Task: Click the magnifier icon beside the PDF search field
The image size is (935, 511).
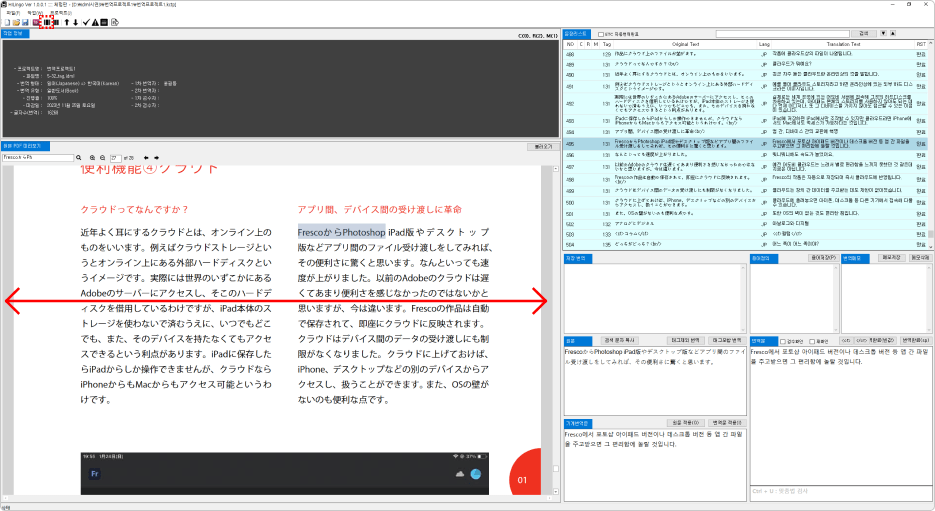Action: tap(78, 158)
